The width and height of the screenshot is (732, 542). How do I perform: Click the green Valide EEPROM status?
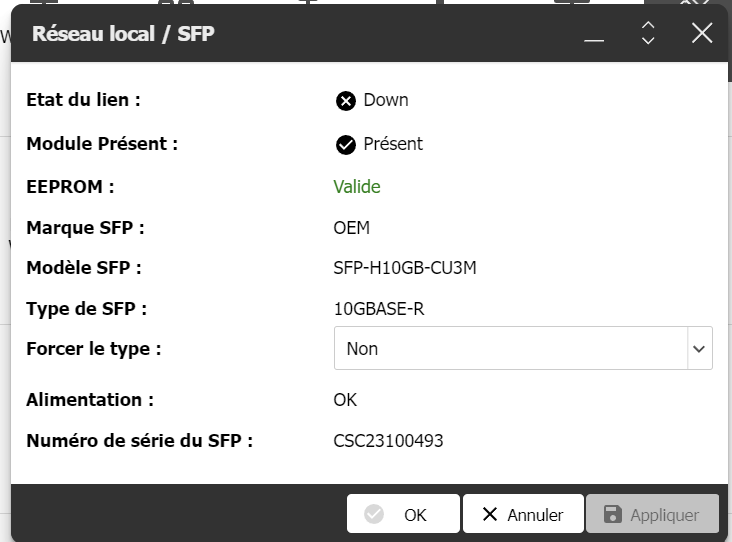[357, 187]
